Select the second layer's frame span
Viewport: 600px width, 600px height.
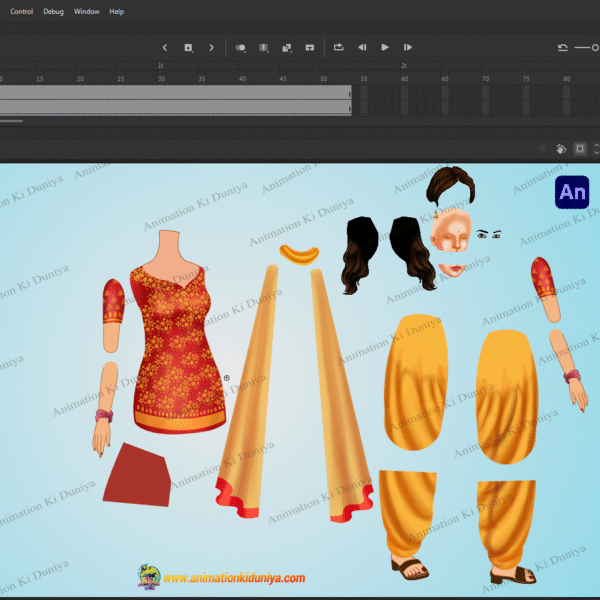tap(176, 107)
